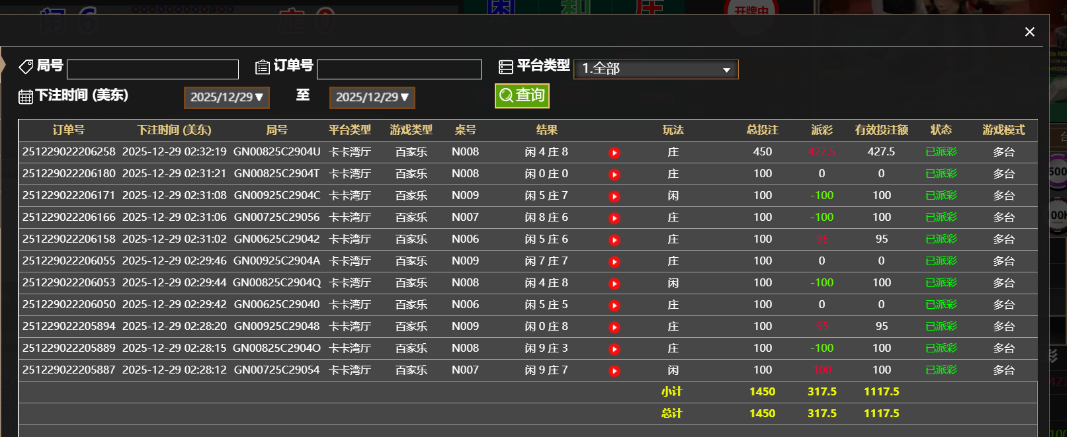Click the 平台类型 column header in table

[350, 130]
